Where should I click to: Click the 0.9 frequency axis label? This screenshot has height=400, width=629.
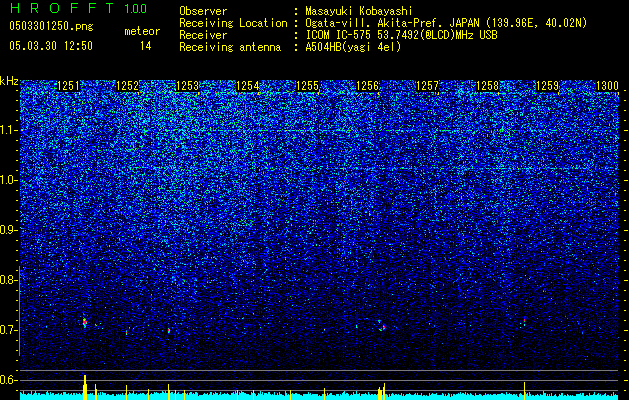(x=7, y=230)
